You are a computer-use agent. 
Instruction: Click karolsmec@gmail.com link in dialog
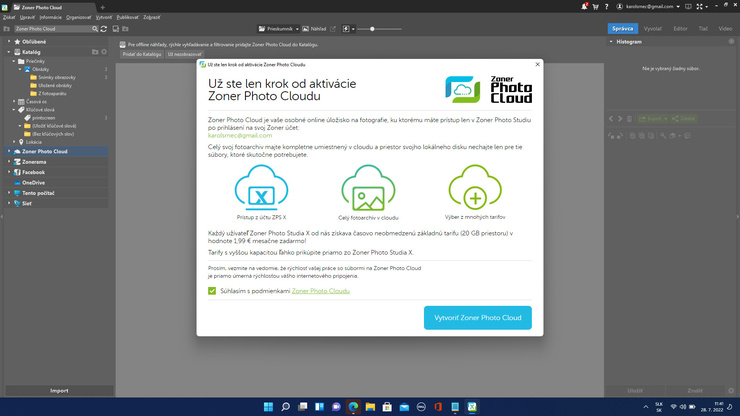click(x=240, y=136)
